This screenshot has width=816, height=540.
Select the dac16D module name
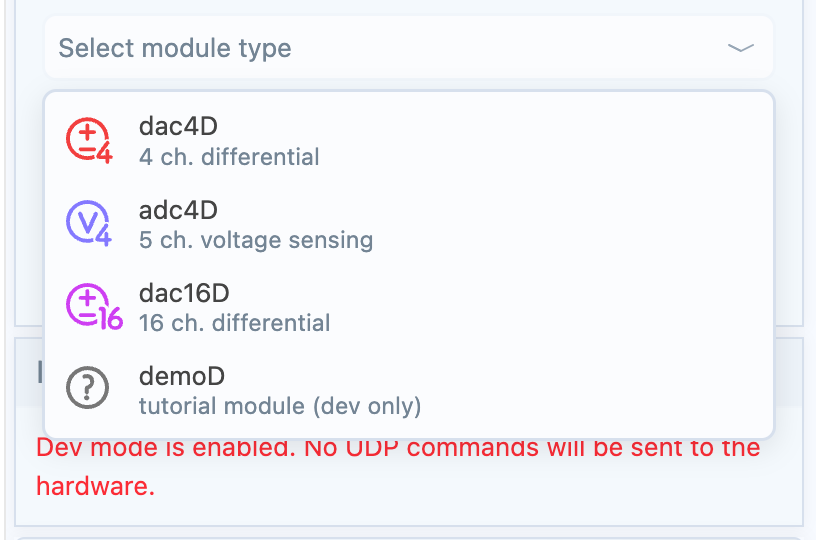pos(184,293)
